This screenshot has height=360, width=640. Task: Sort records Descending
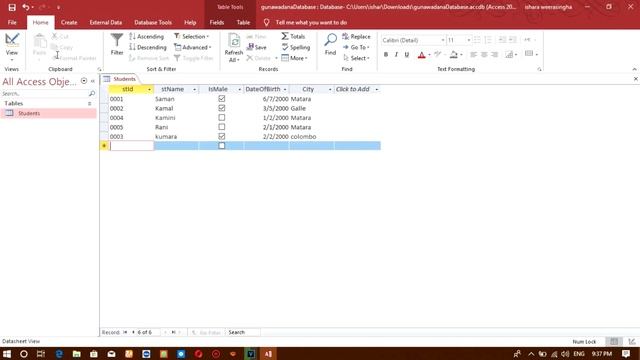coord(148,47)
